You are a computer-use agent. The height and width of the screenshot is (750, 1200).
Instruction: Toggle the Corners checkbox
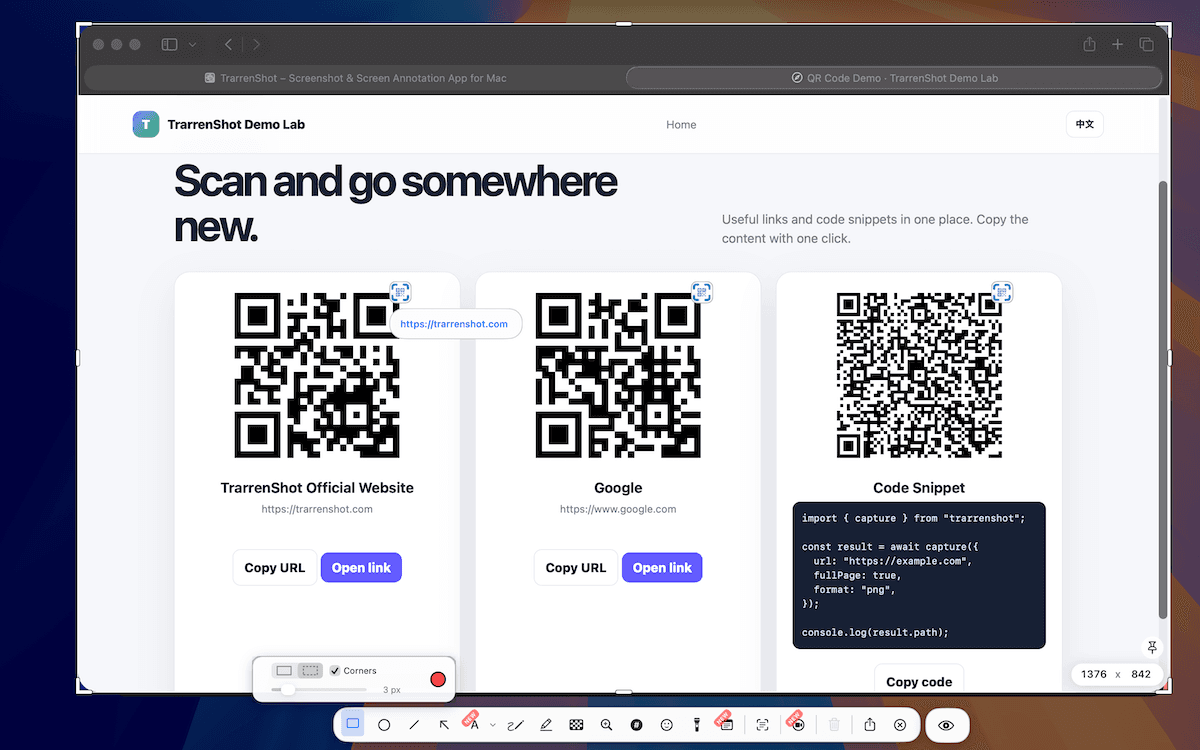(x=335, y=670)
